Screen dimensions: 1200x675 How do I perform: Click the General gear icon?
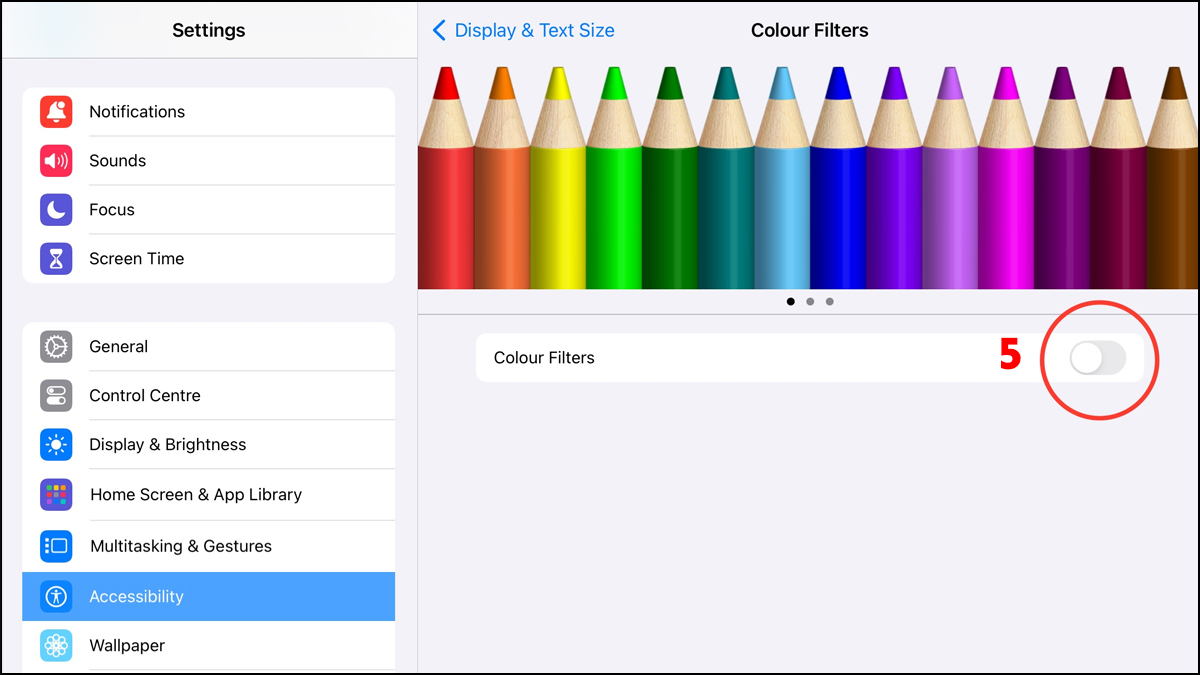[x=56, y=347]
